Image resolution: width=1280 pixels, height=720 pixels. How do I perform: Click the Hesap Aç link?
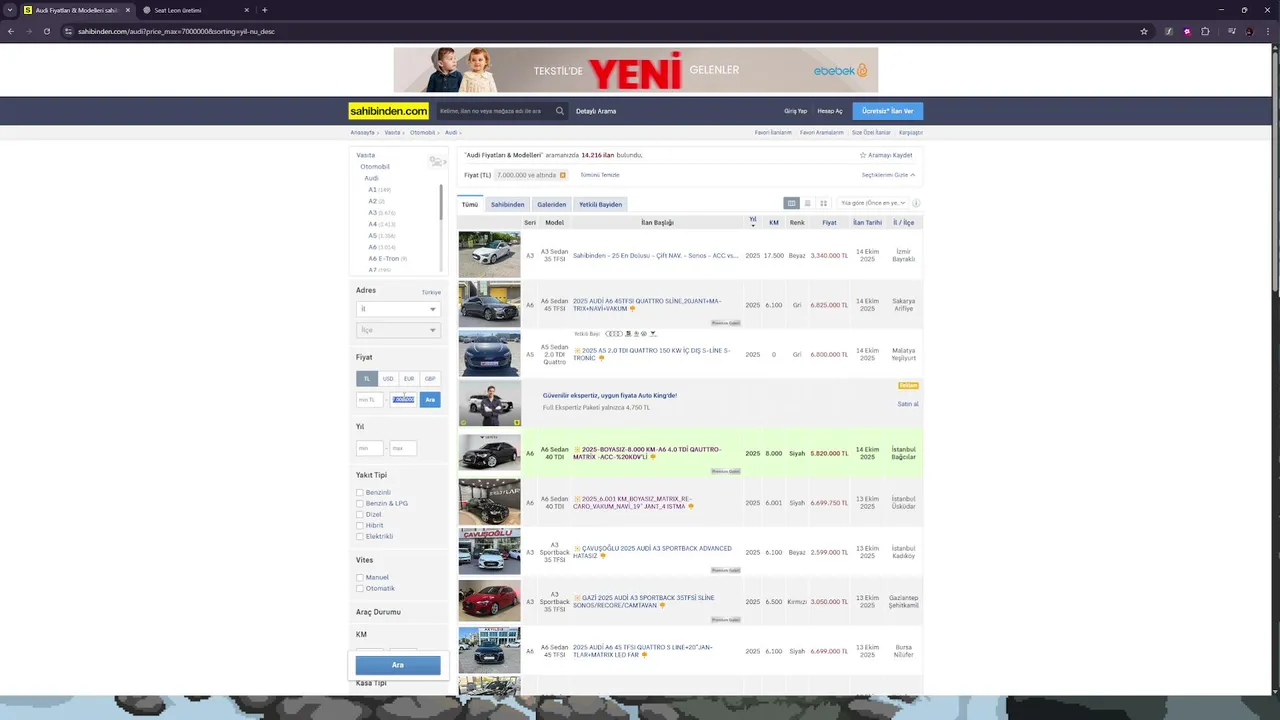(x=830, y=111)
